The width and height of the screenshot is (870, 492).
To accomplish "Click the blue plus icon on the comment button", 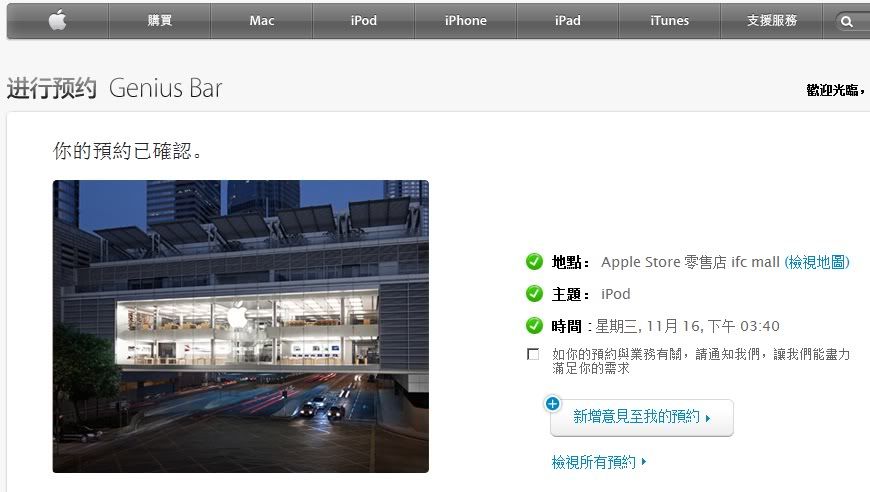I will tap(553, 404).
